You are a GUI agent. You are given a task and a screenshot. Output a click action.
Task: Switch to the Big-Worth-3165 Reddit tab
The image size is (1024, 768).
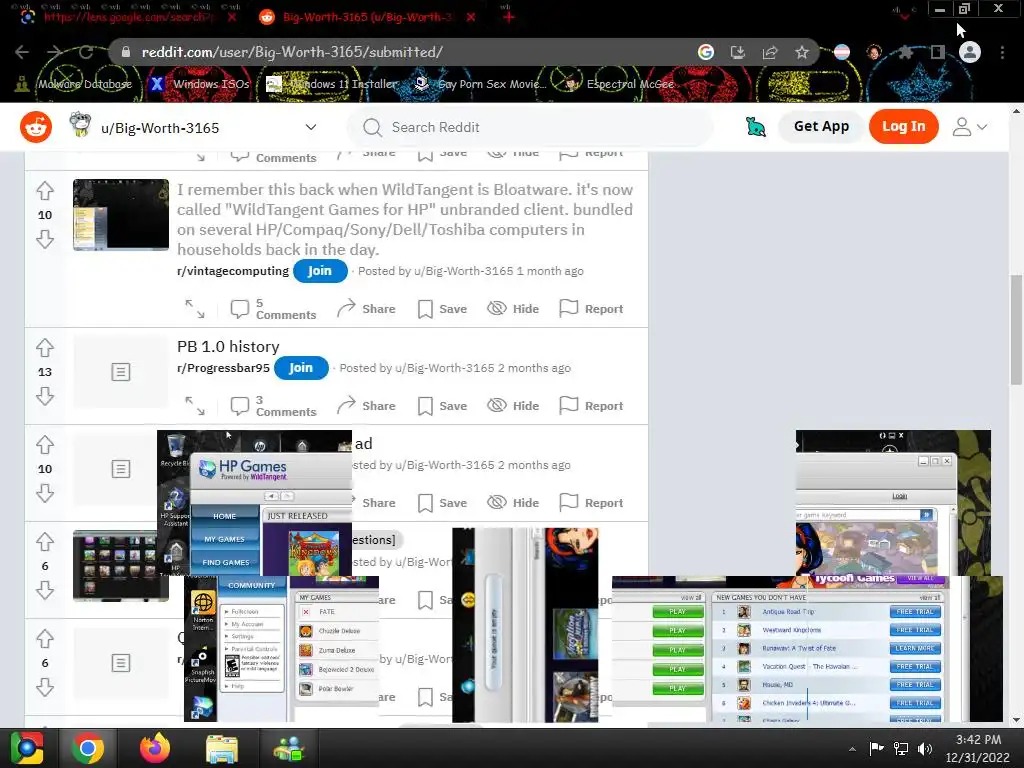pos(367,17)
